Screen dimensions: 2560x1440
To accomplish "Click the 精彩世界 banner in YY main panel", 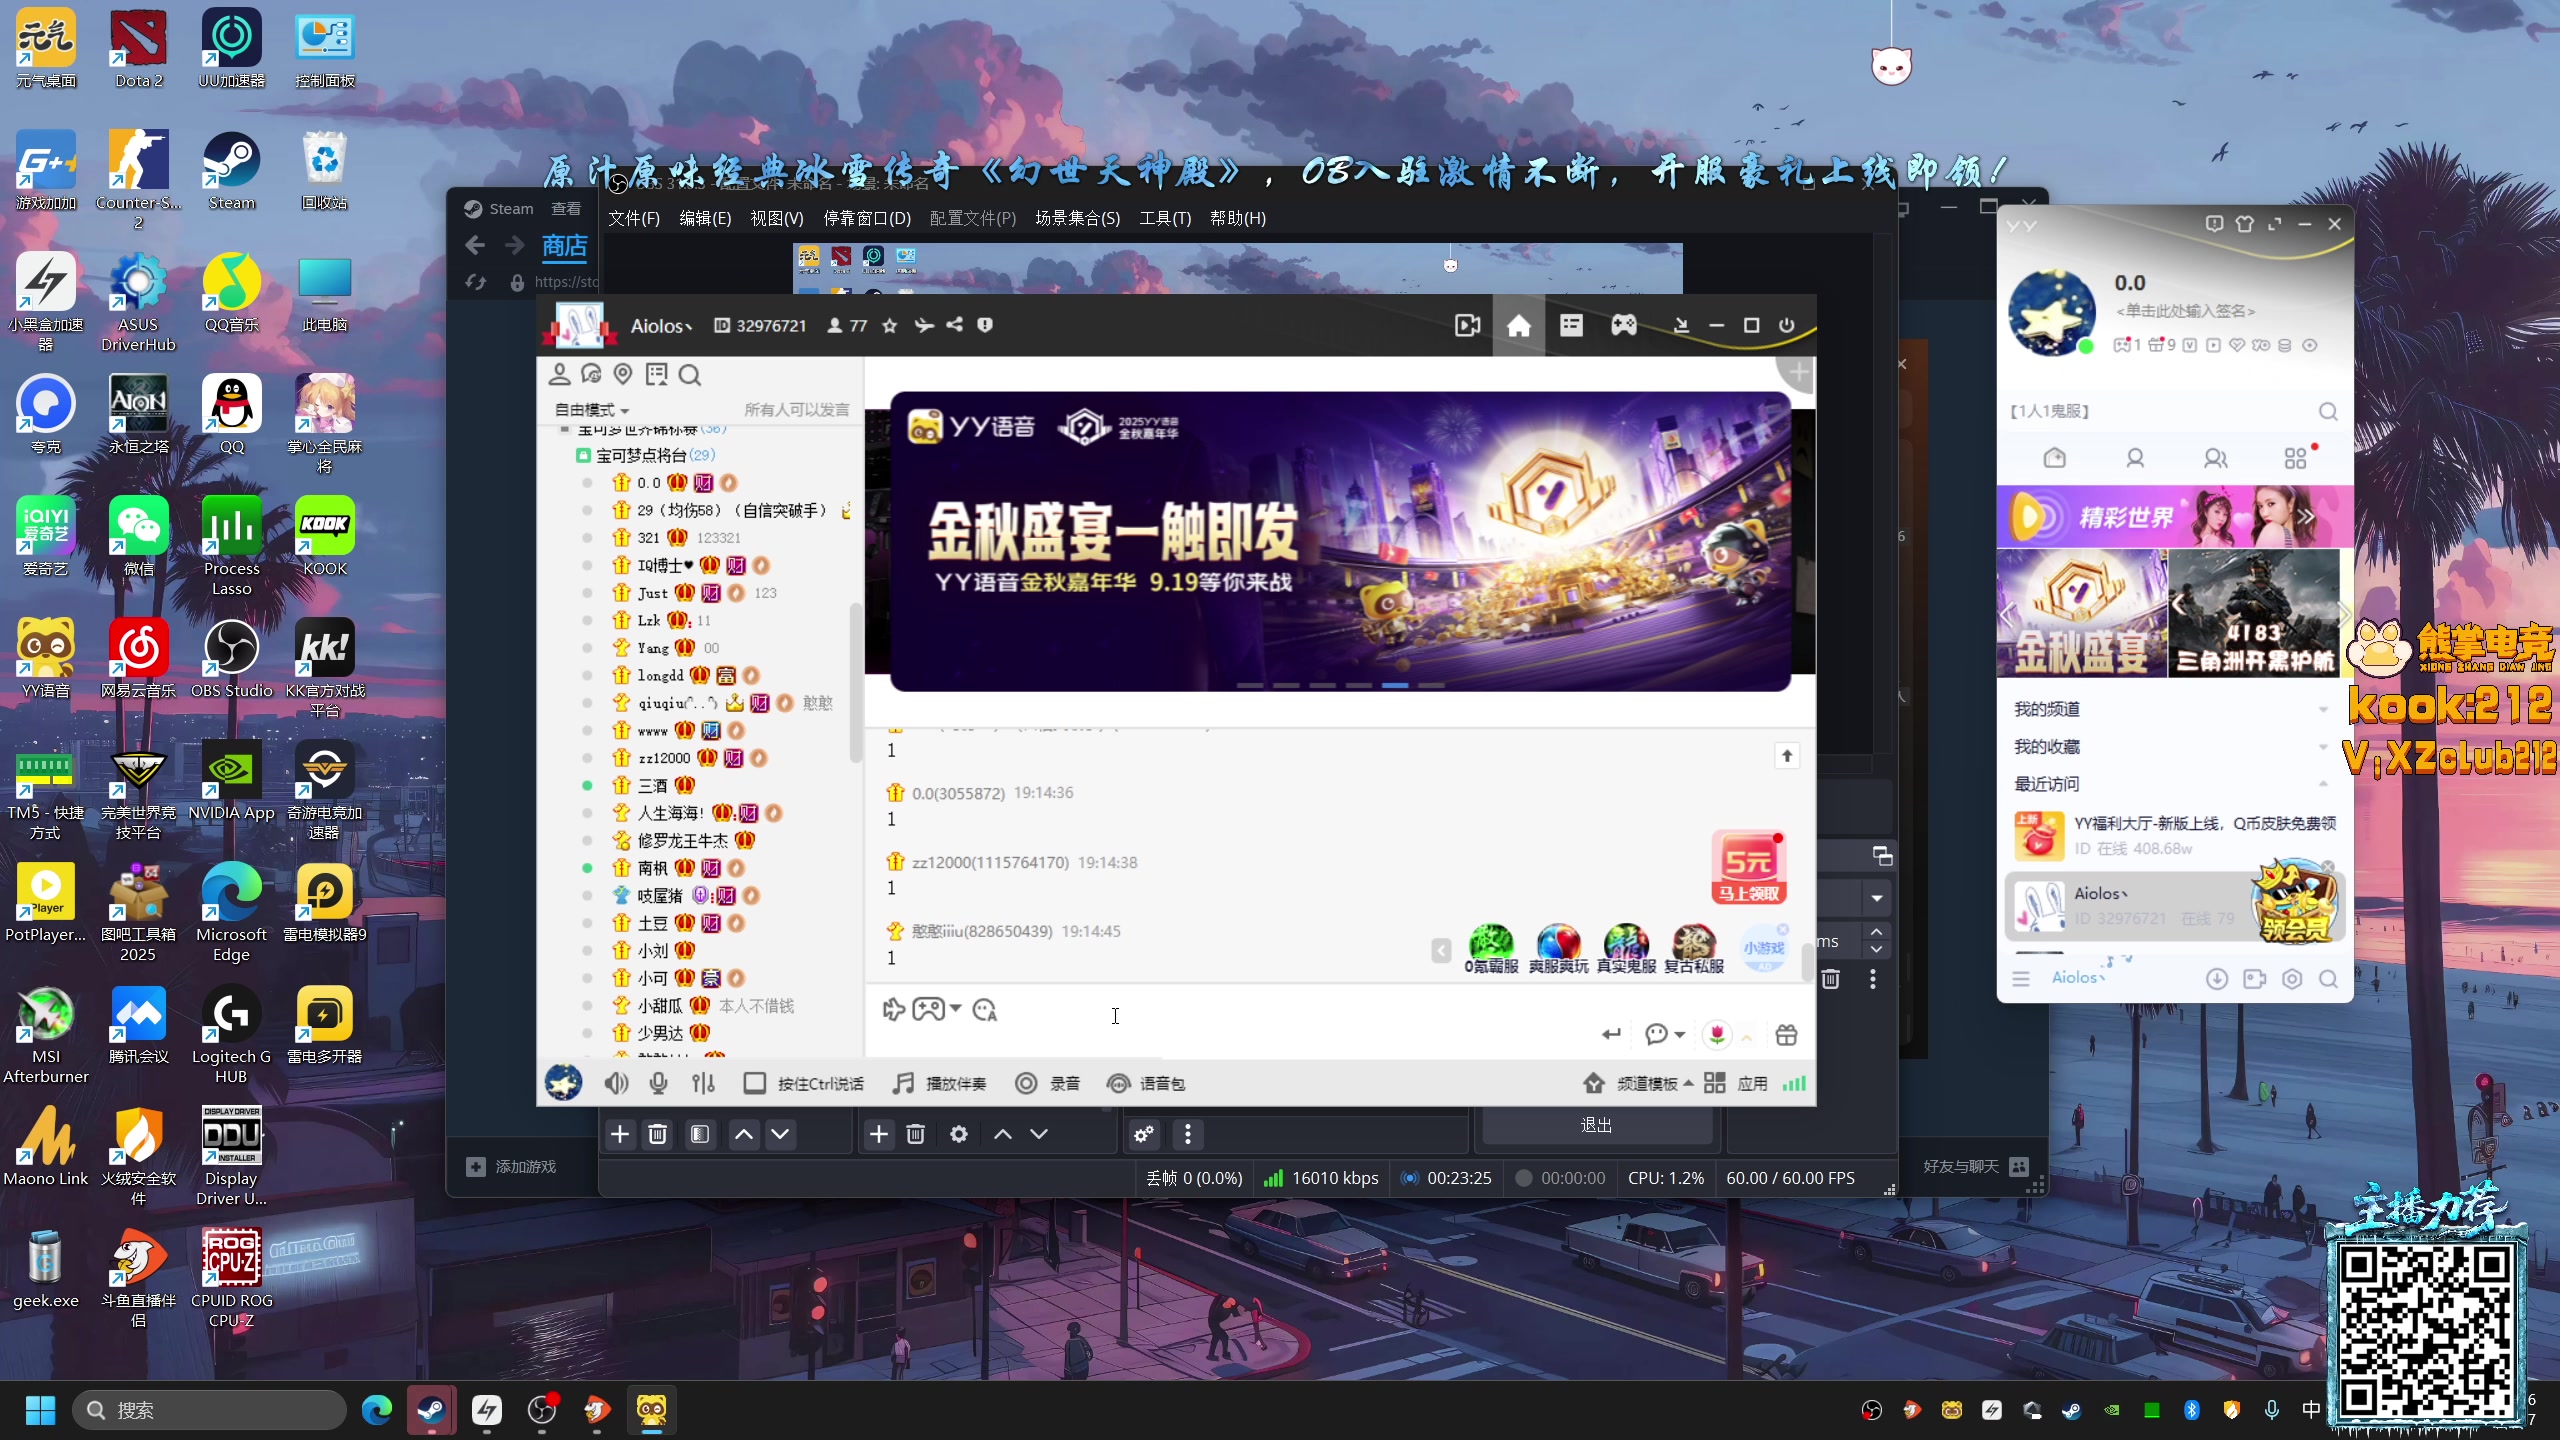I will coord(2175,517).
